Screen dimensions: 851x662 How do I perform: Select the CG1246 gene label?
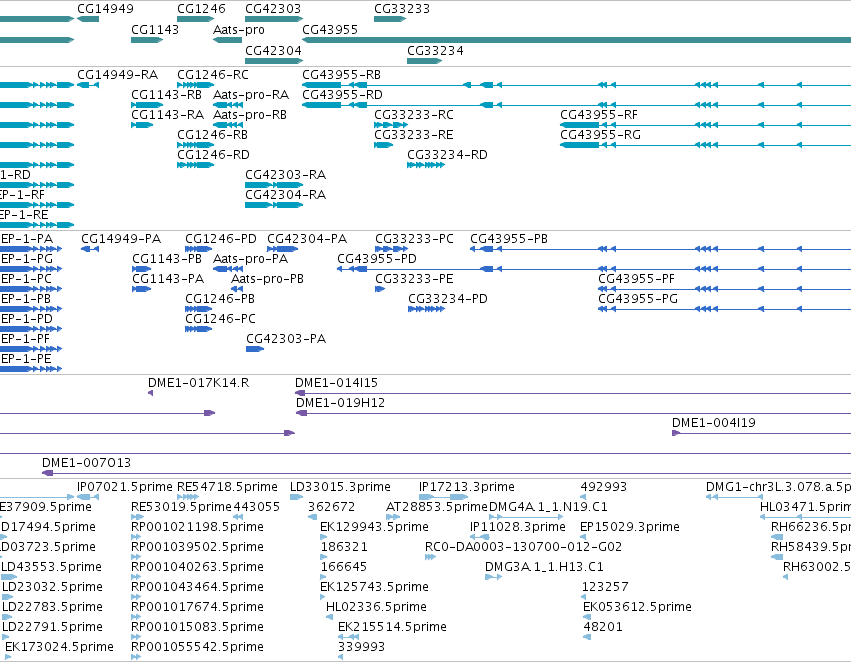click(201, 9)
